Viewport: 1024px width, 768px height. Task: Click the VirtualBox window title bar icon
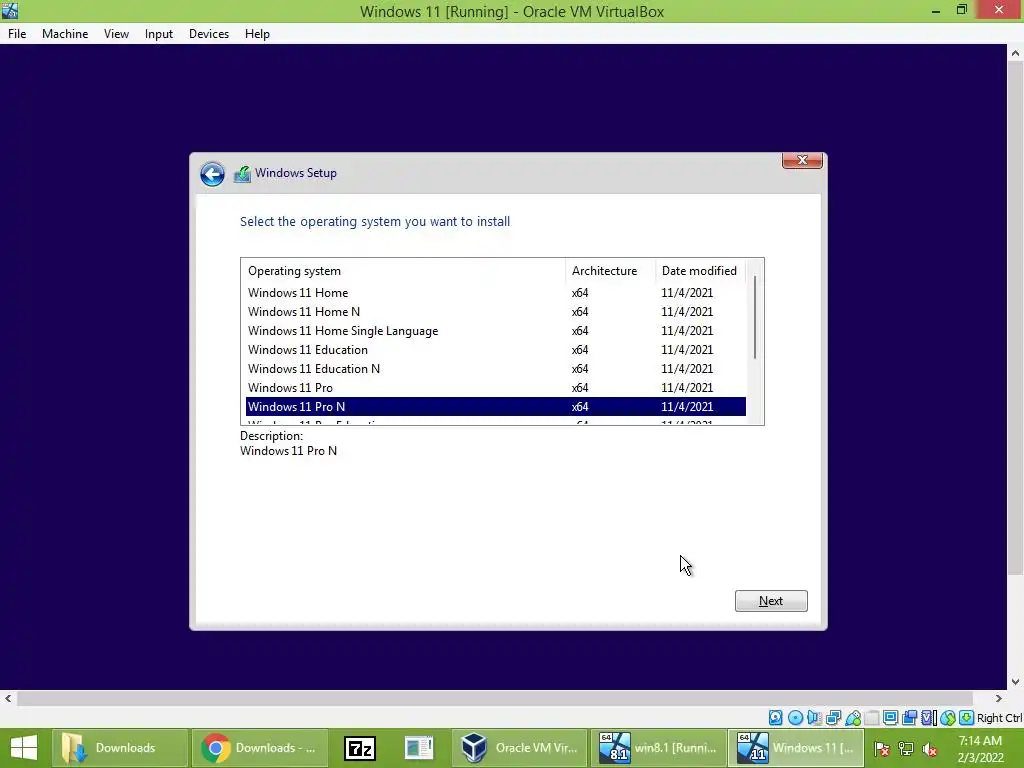[x=10, y=11]
